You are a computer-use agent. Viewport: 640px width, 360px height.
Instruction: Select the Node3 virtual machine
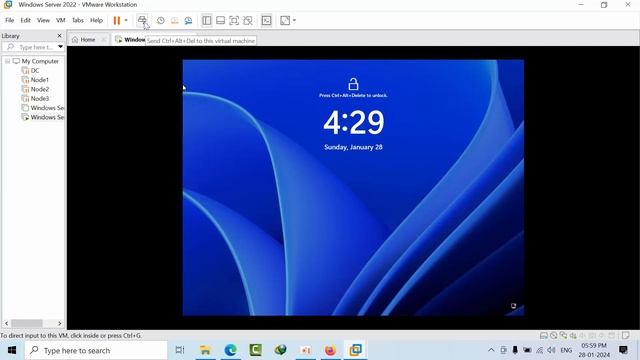coord(40,99)
